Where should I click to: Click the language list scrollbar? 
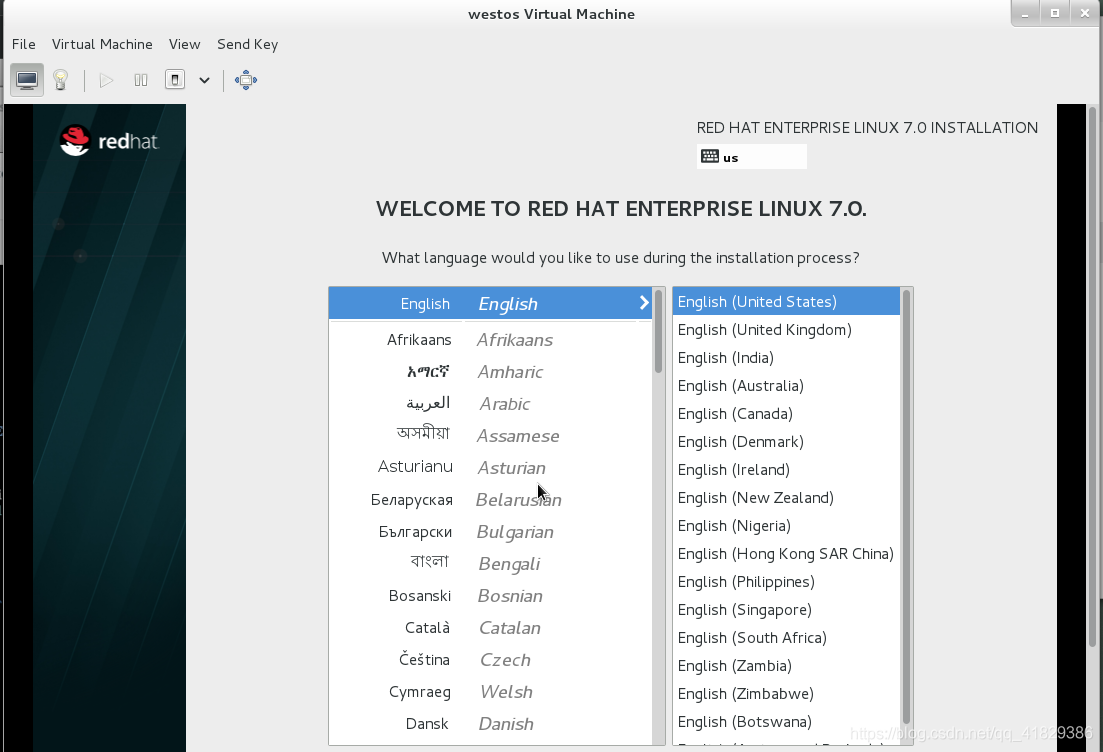tap(658, 331)
